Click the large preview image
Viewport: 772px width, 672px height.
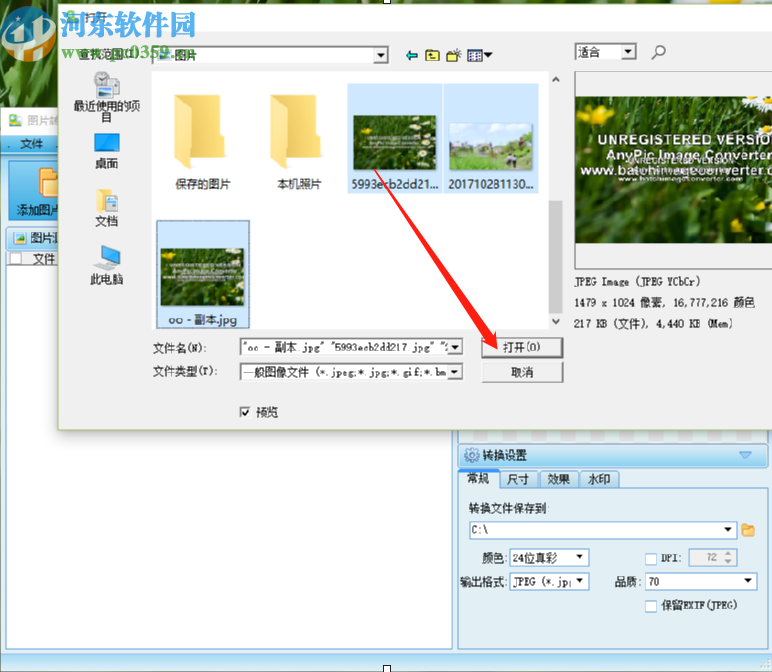(673, 169)
